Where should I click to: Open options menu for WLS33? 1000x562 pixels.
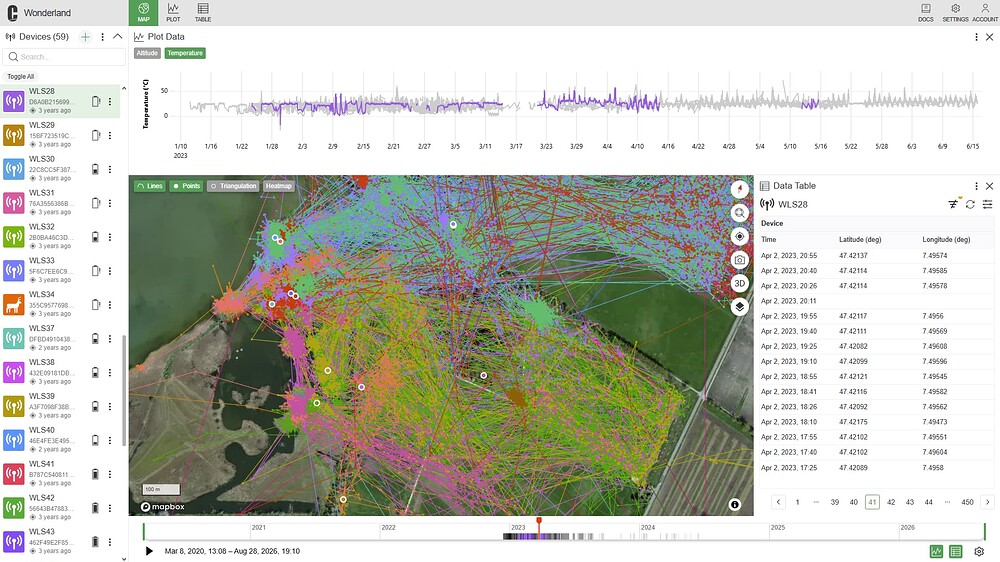(x=110, y=270)
